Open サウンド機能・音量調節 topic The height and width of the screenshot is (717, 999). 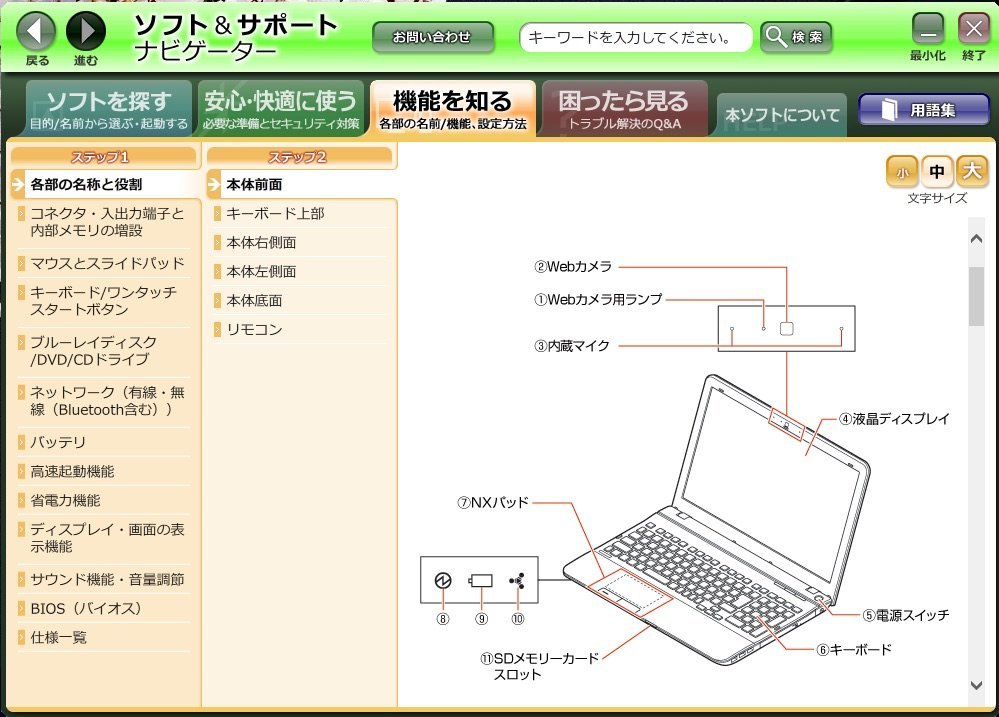pyautogui.click(x=106, y=580)
